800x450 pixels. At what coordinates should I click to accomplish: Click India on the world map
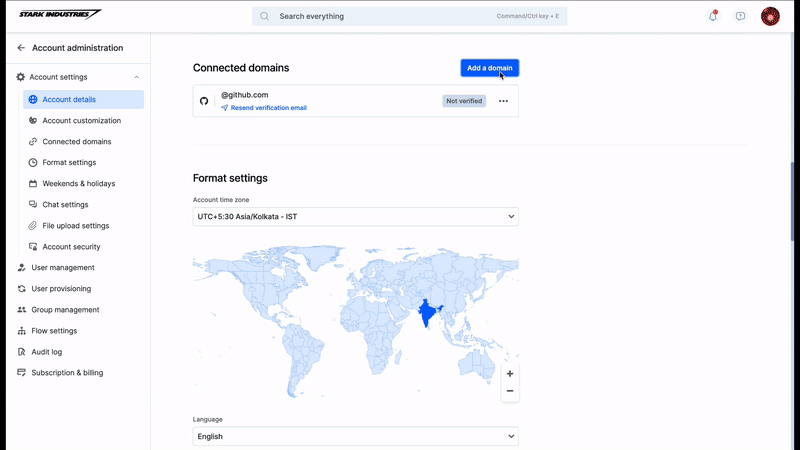[426, 313]
